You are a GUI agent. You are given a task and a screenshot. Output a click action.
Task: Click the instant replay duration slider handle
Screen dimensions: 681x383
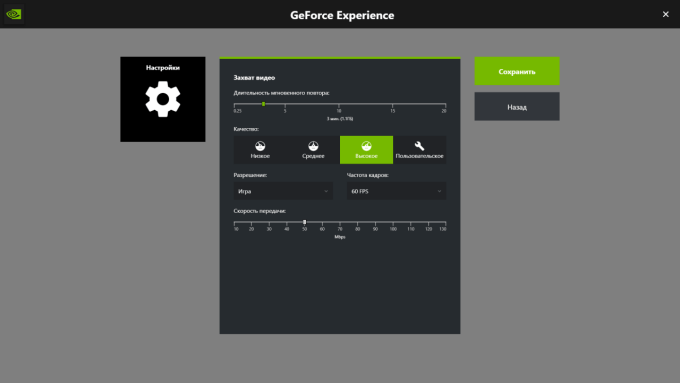coord(264,104)
